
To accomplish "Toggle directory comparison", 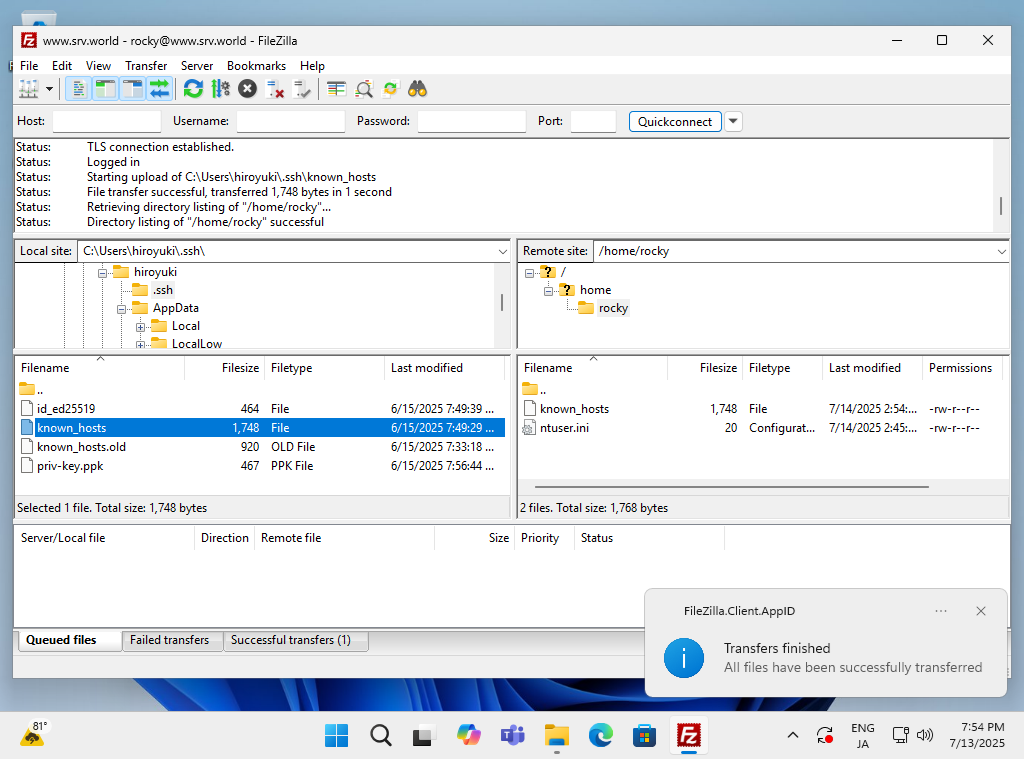I will (364, 89).
